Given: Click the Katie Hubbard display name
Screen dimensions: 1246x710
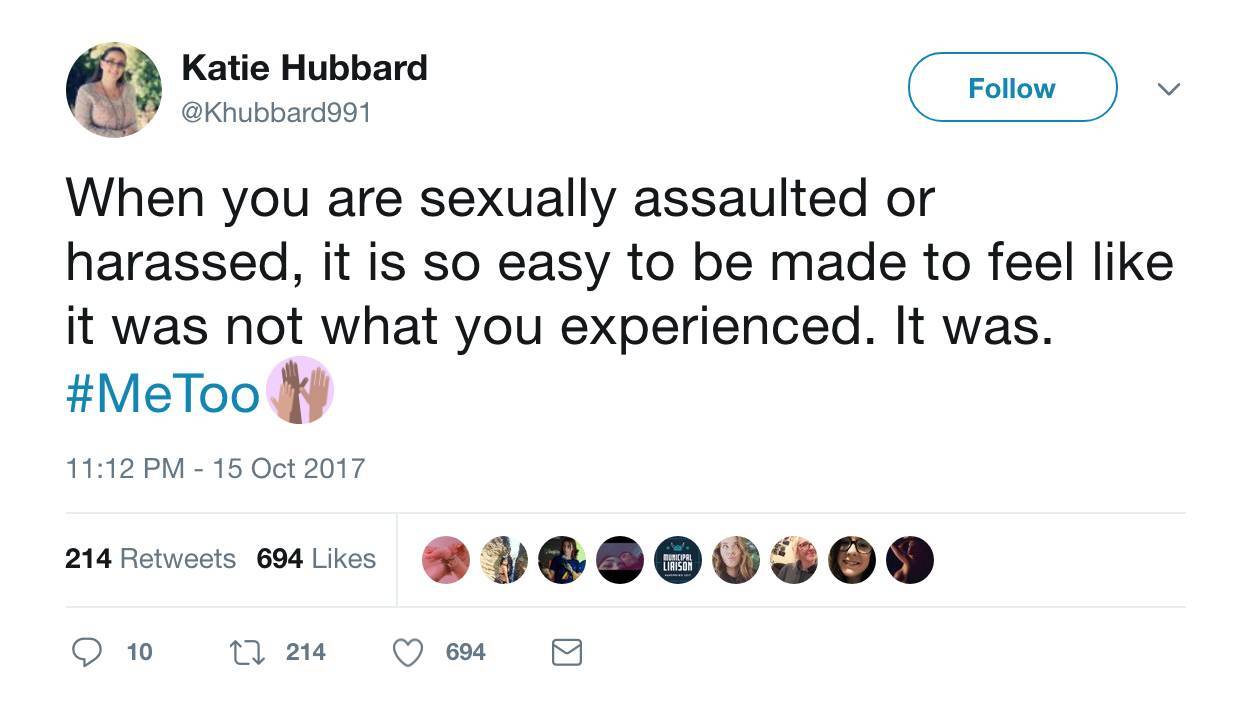Looking at the screenshot, I should pos(304,68).
